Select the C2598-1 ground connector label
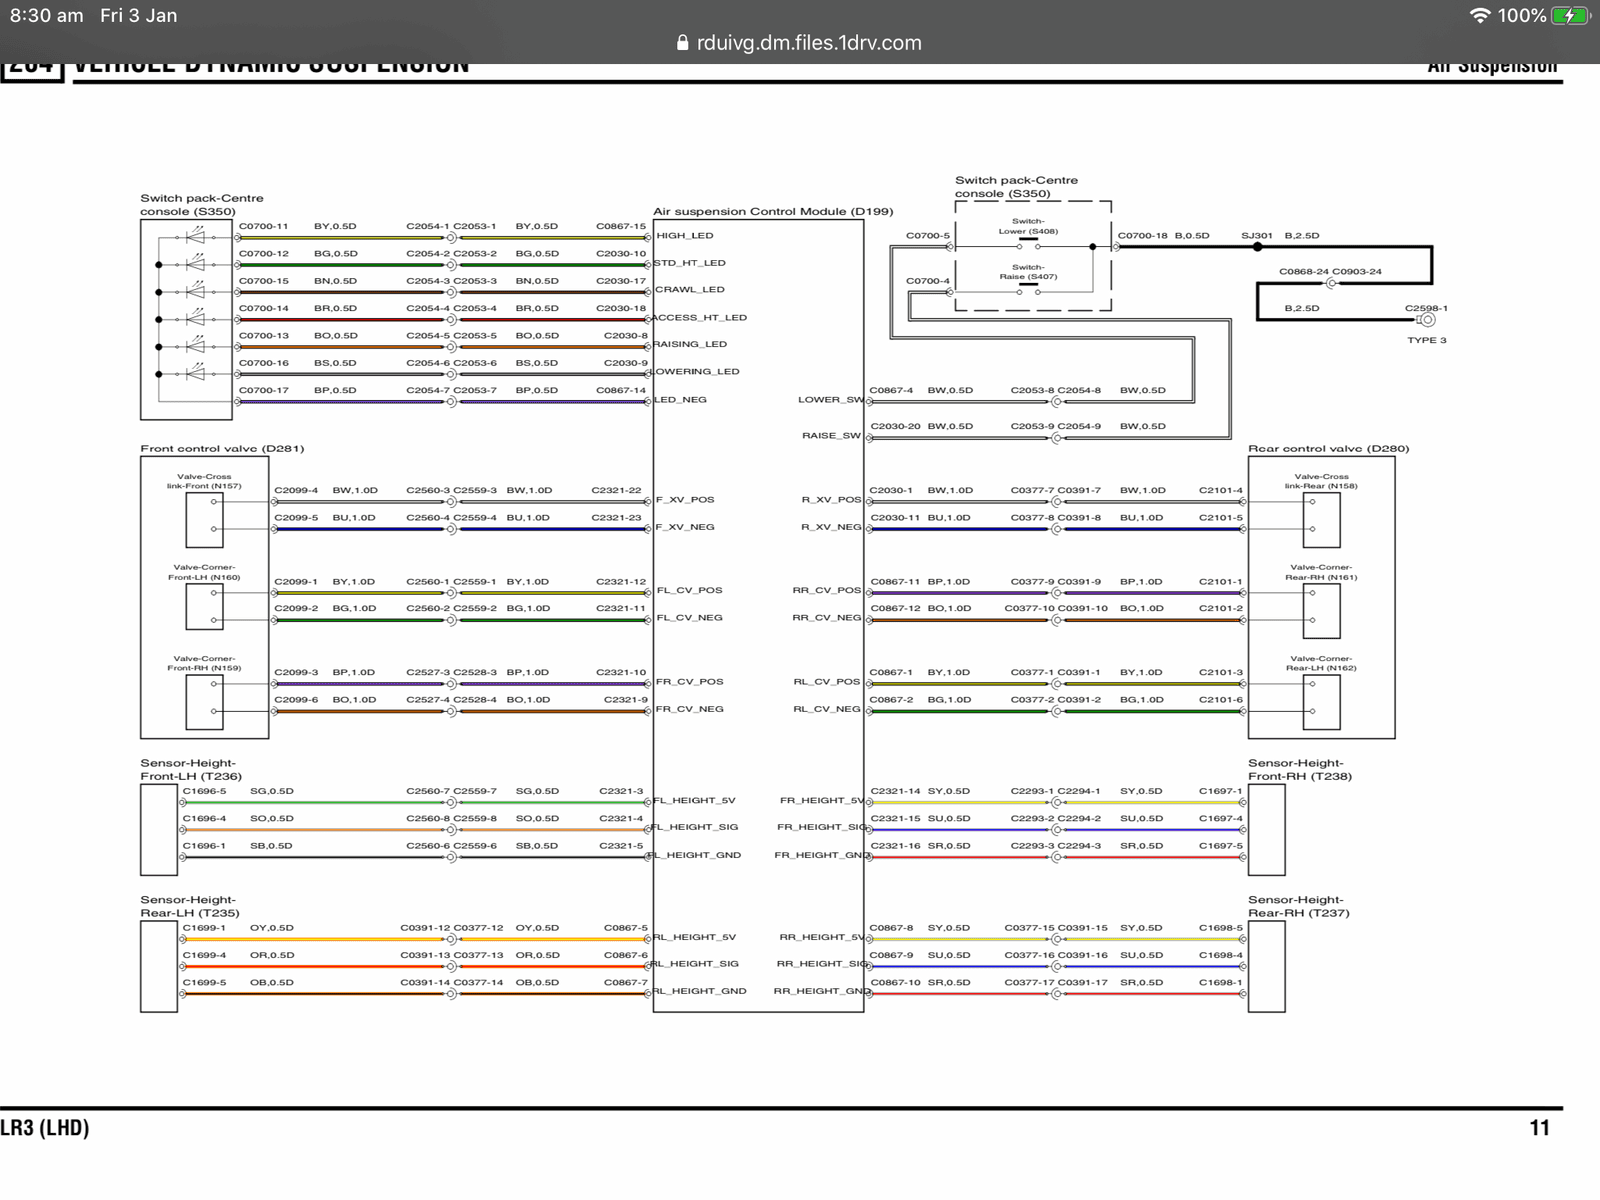The height and width of the screenshot is (1200, 1600). click(x=1426, y=309)
